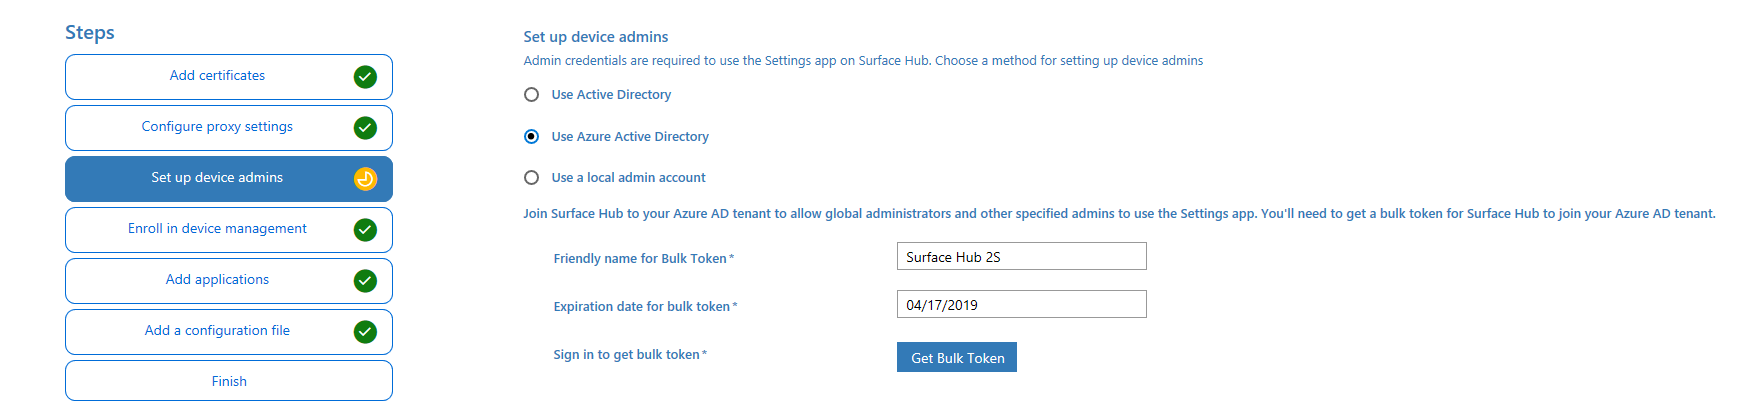Open the Add certificates step

[x=217, y=76]
